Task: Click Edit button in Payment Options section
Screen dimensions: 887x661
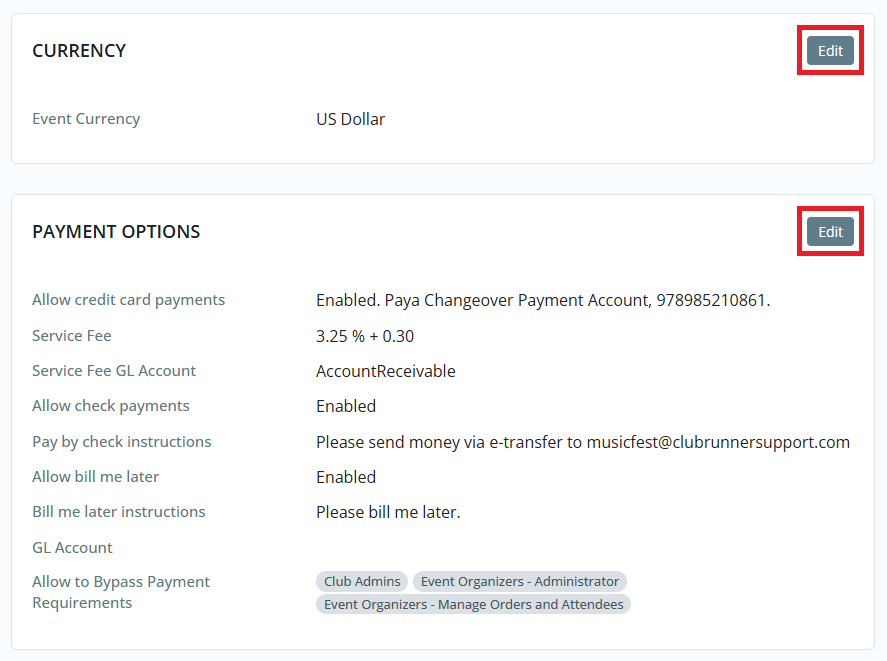Action: (x=830, y=232)
